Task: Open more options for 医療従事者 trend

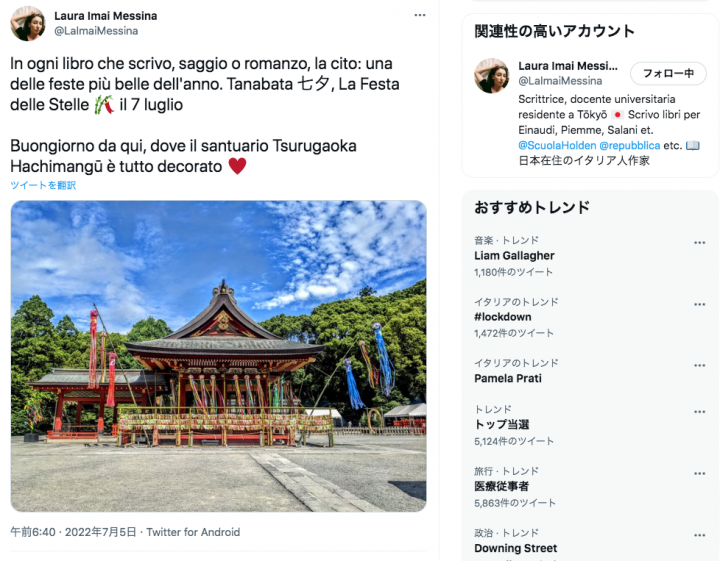Action: pos(699,473)
